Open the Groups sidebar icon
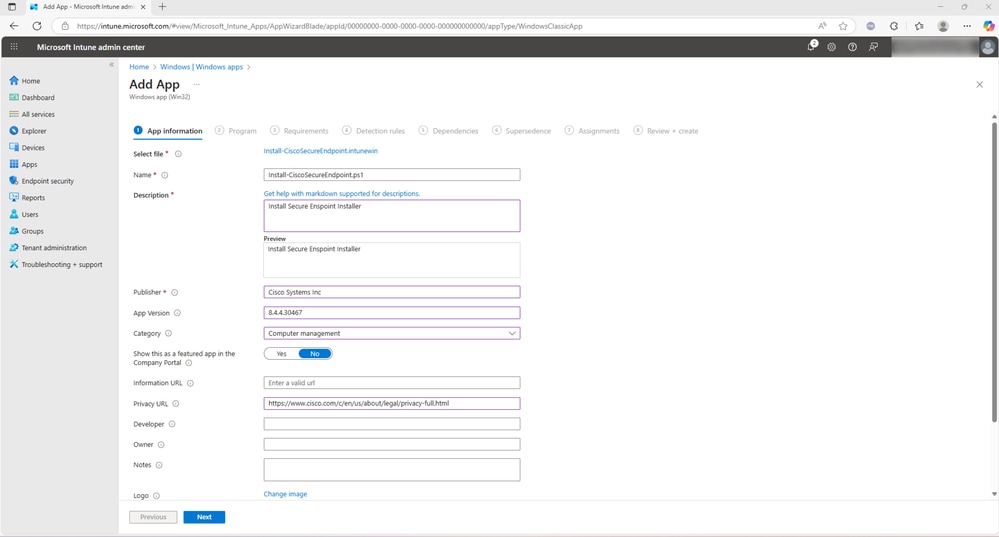Viewport: 999px width, 537px height. tap(13, 231)
